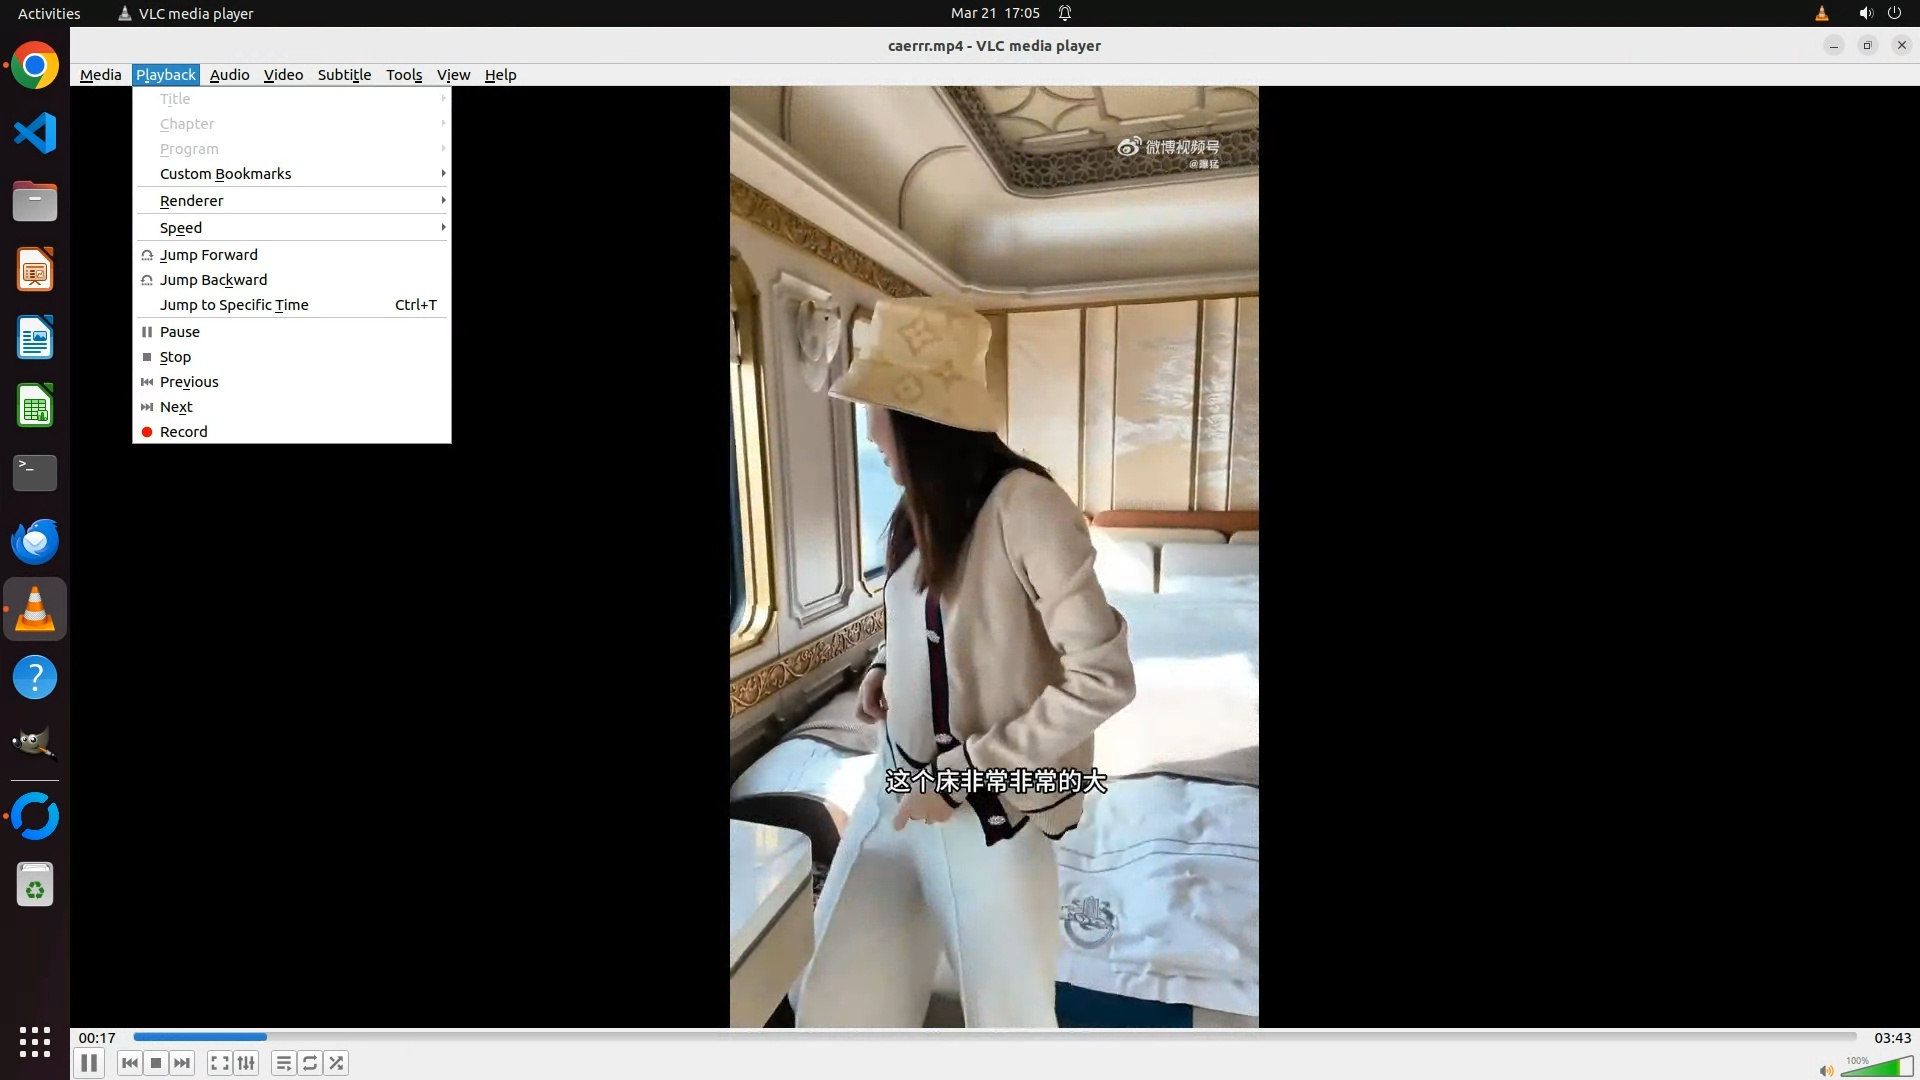
Task: Skip to next media track icon
Action: point(182,1063)
